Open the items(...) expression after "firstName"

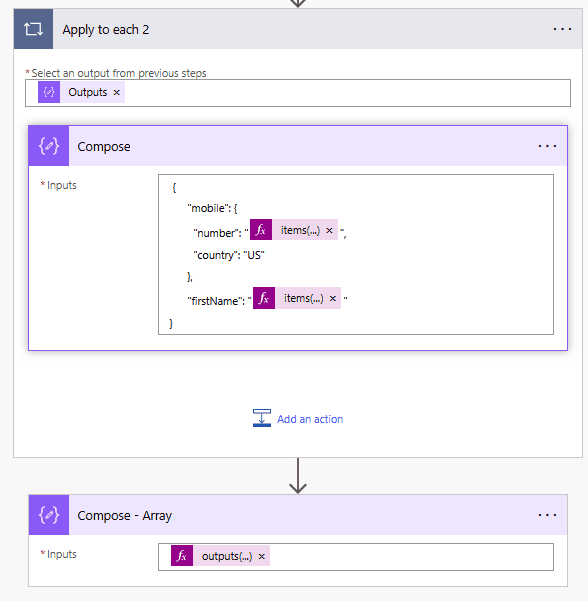pos(304,298)
